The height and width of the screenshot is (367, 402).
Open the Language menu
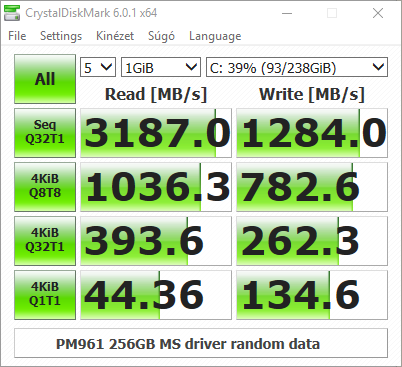pos(215,36)
